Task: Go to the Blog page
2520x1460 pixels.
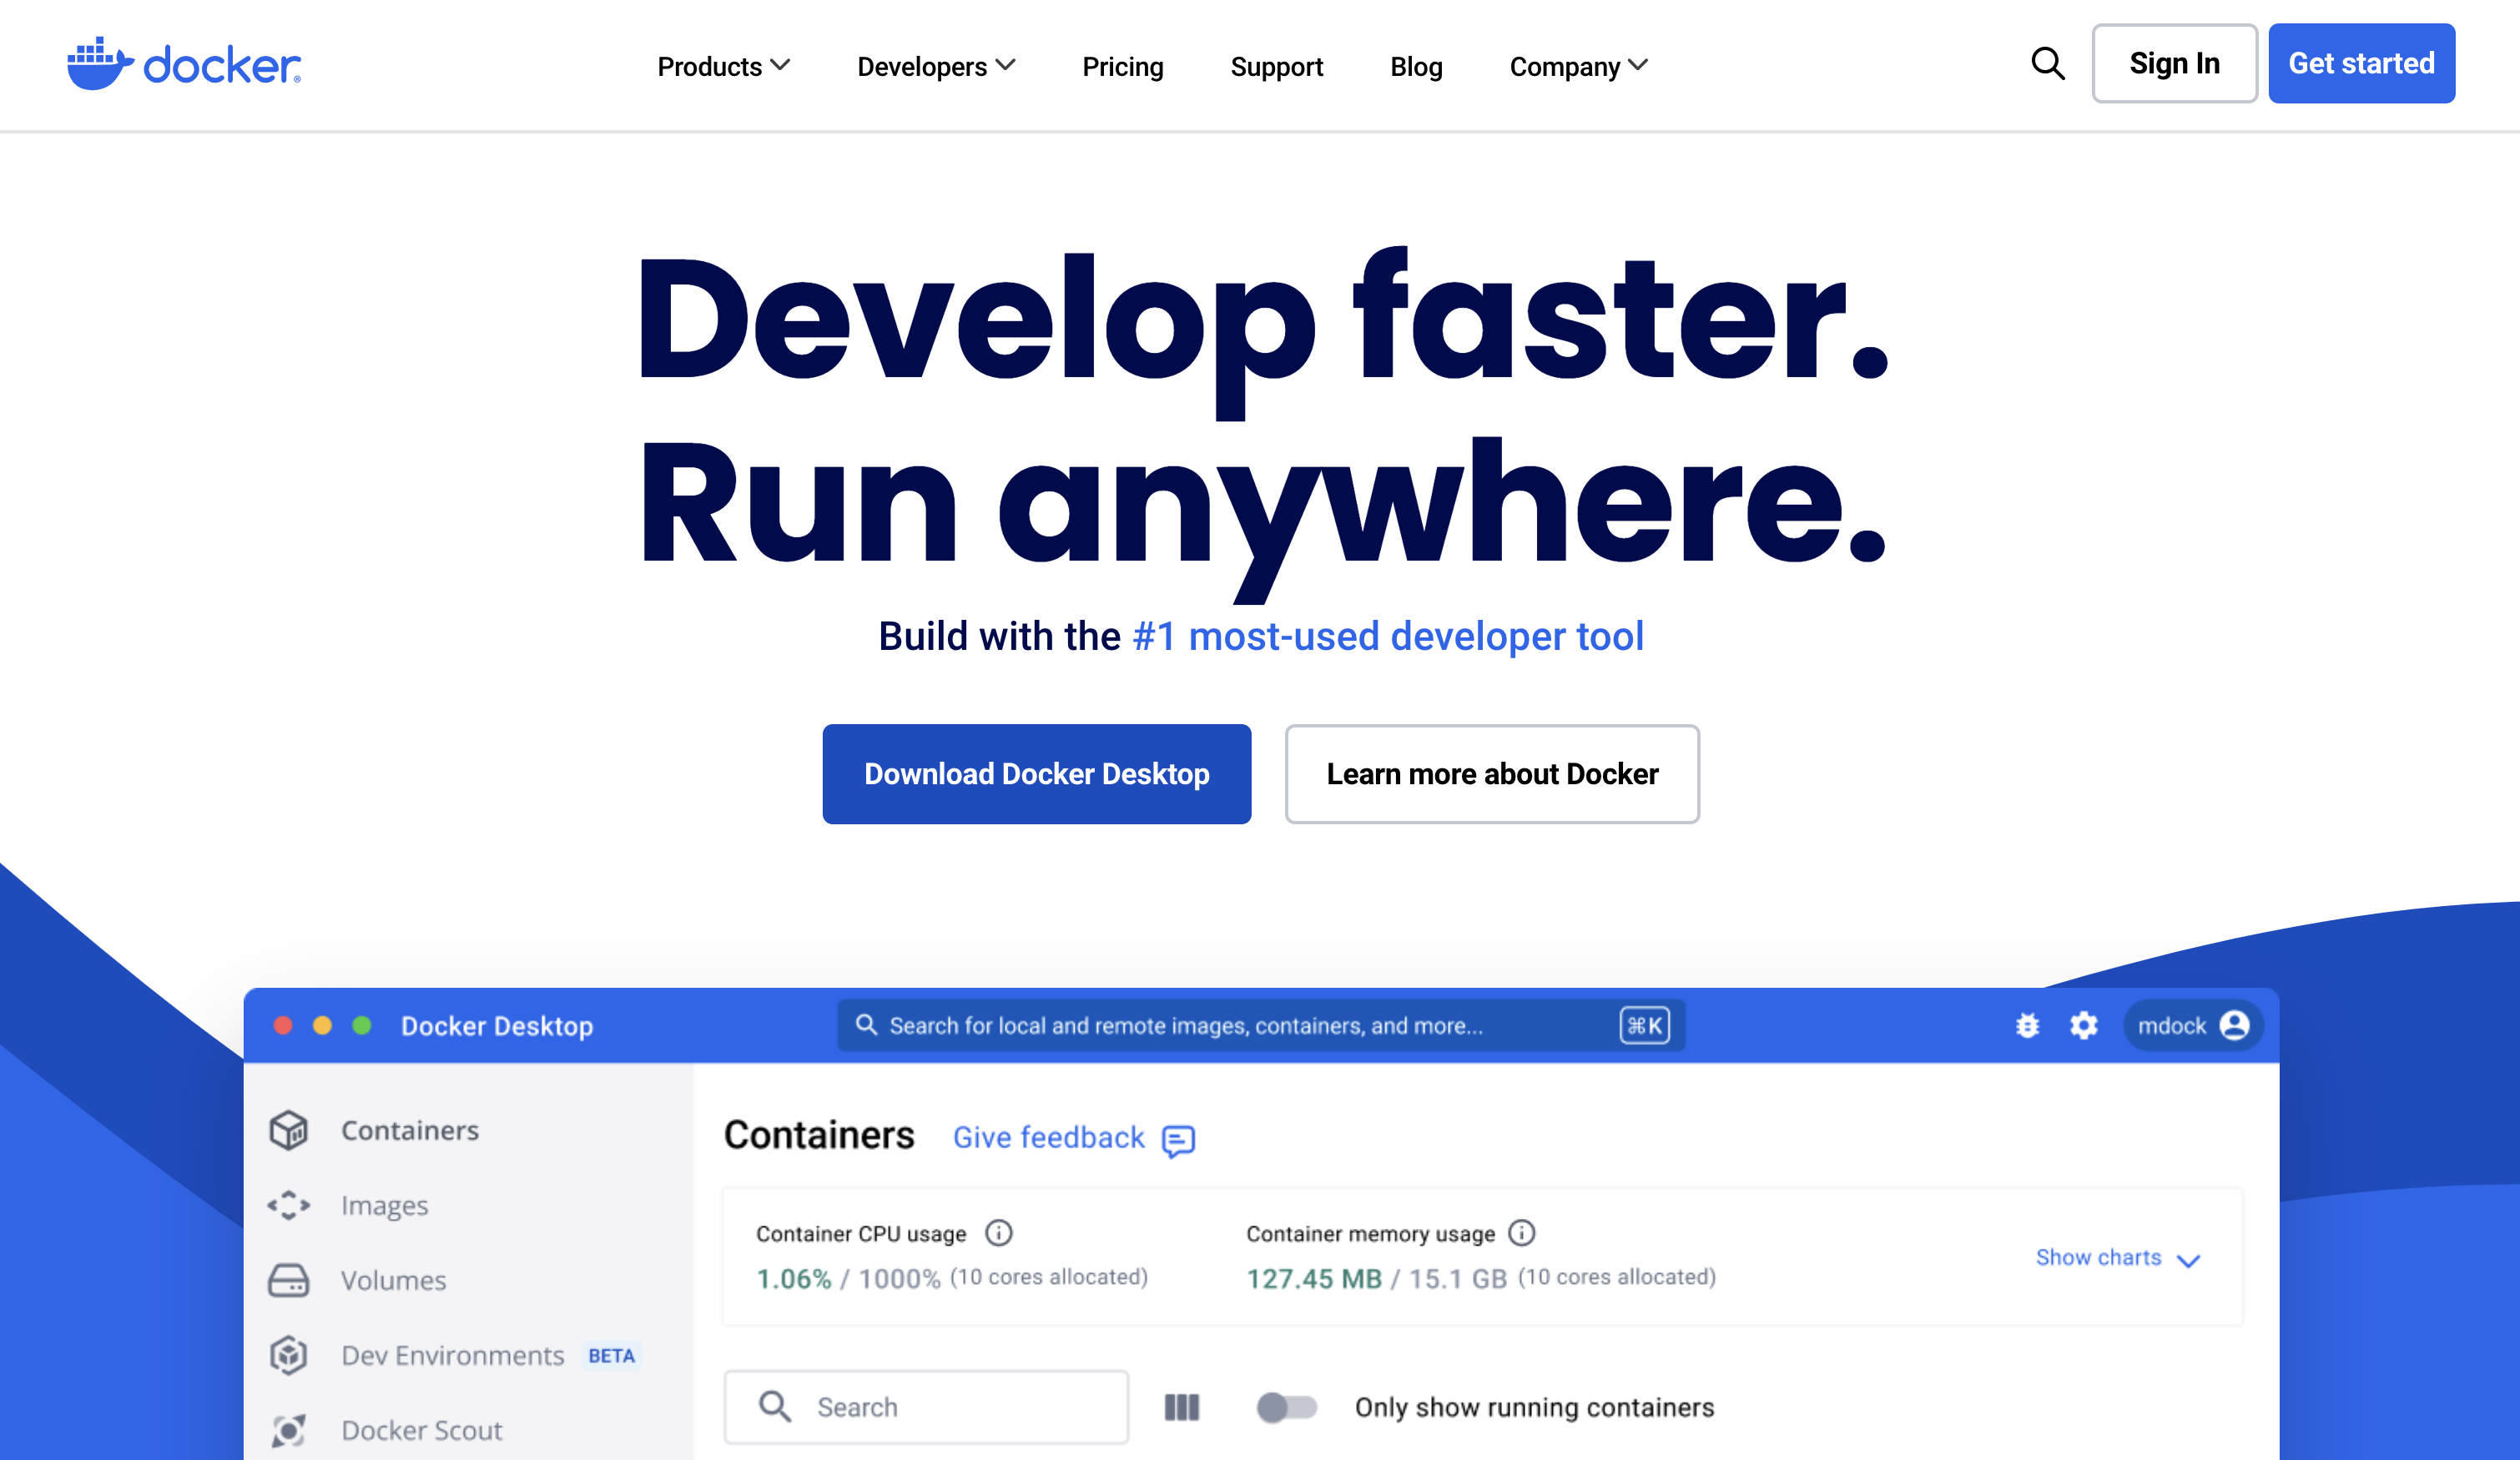Action: [x=1416, y=66]
